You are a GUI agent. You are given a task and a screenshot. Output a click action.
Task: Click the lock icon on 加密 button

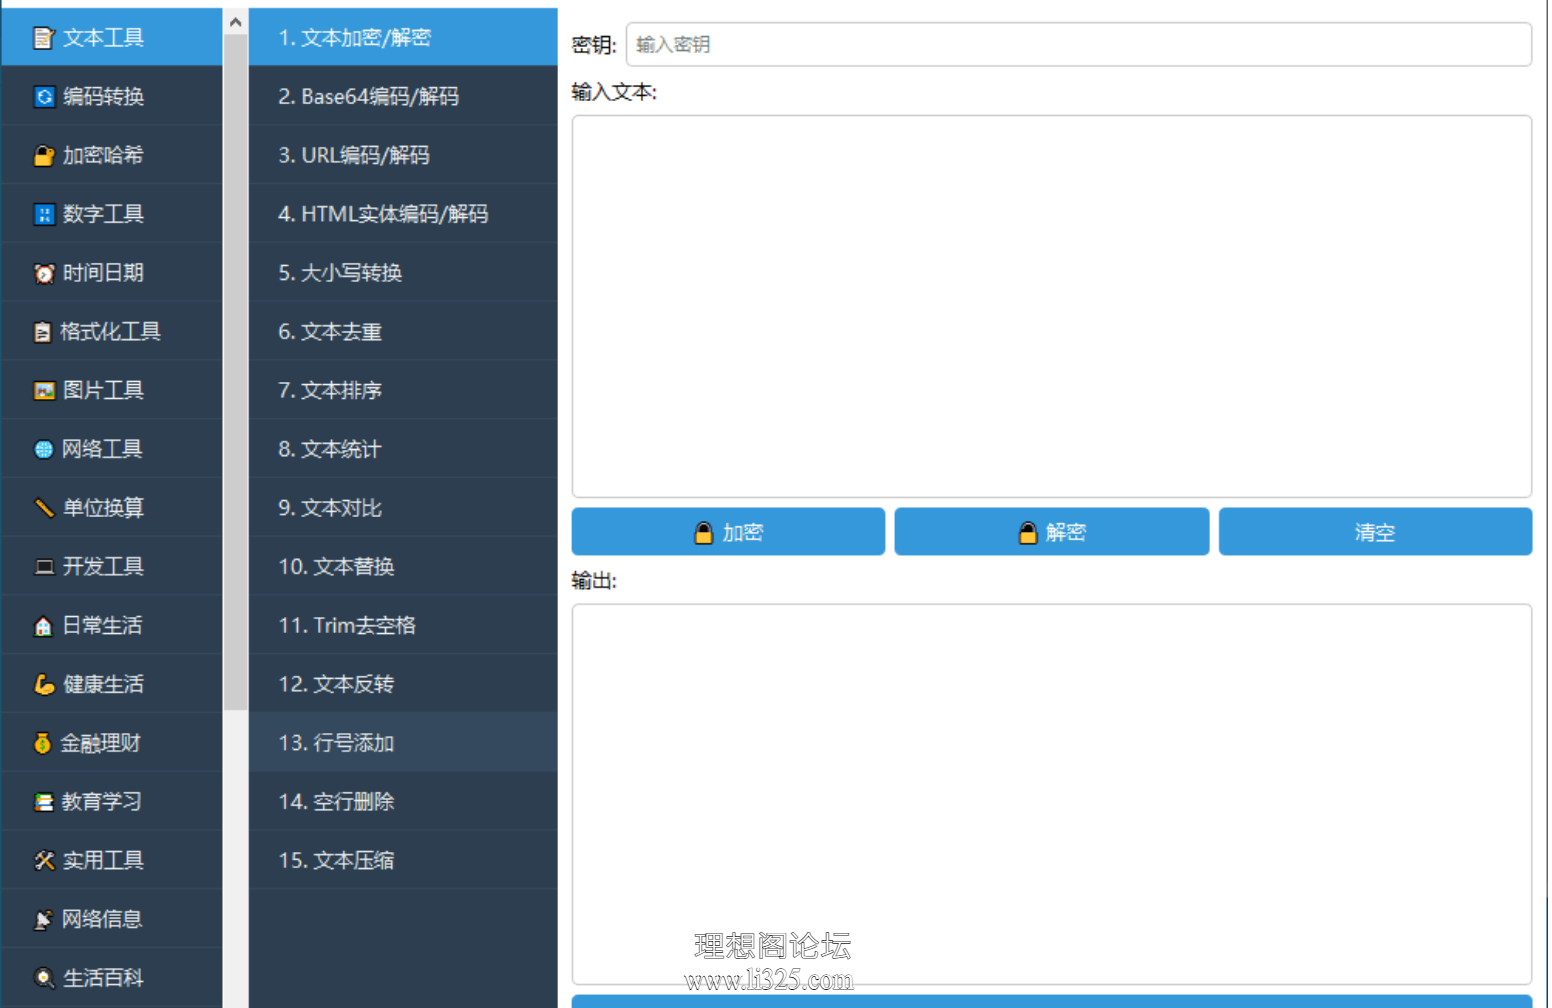704,533
